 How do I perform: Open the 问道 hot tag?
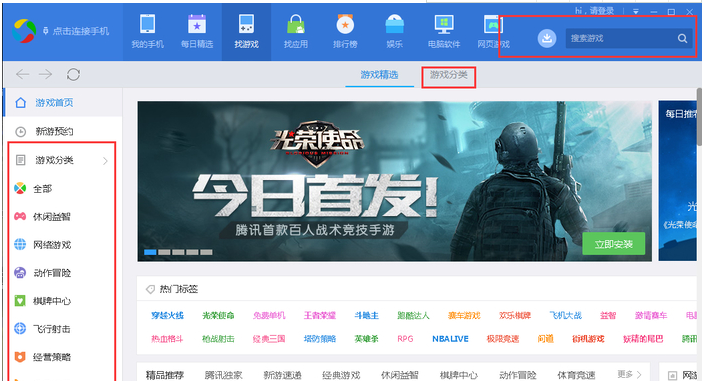click(x=546, y=339)
